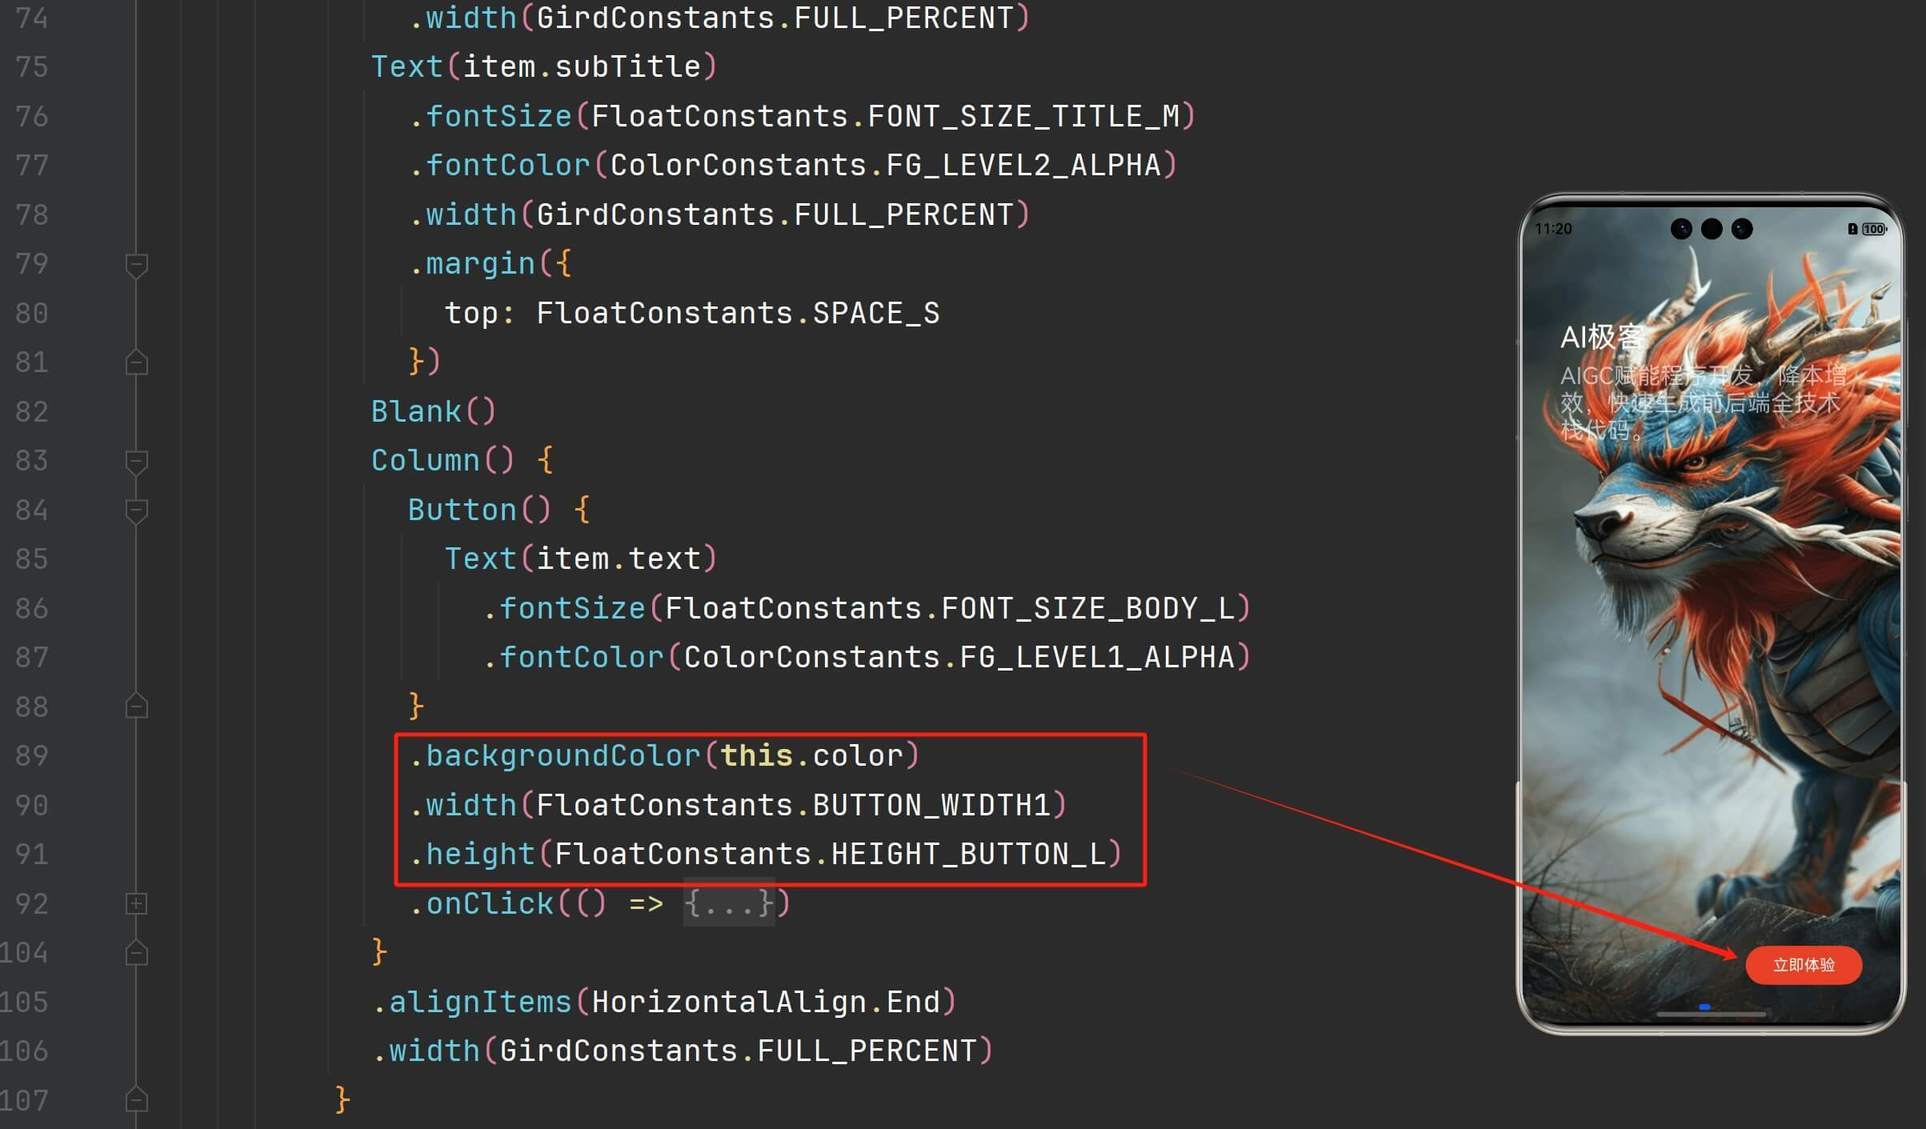The height and width of the screenshot is (1129, 1926).
Task: Click line number 83 in the gutter
Action: pyautogui.click(x=32, y=461)
